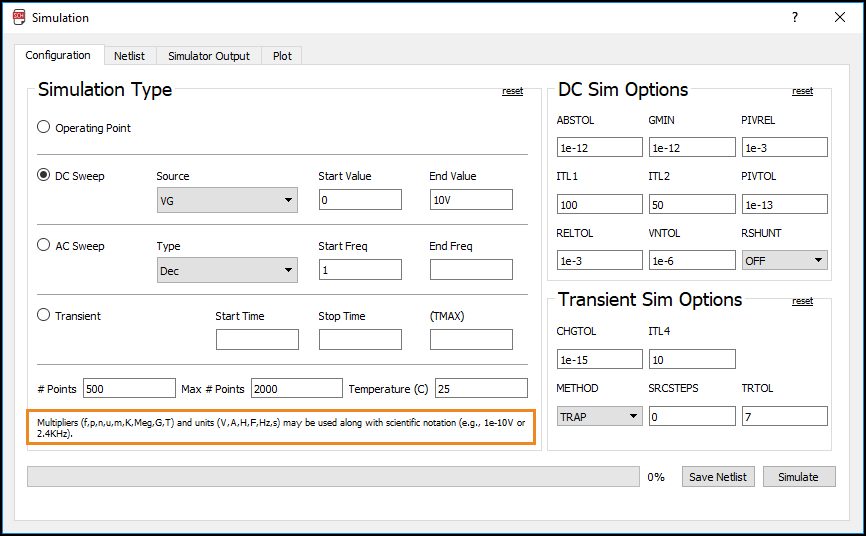Click the simulation progress bar
This screenshot has width=866, height=536.
tap(333, 477)
